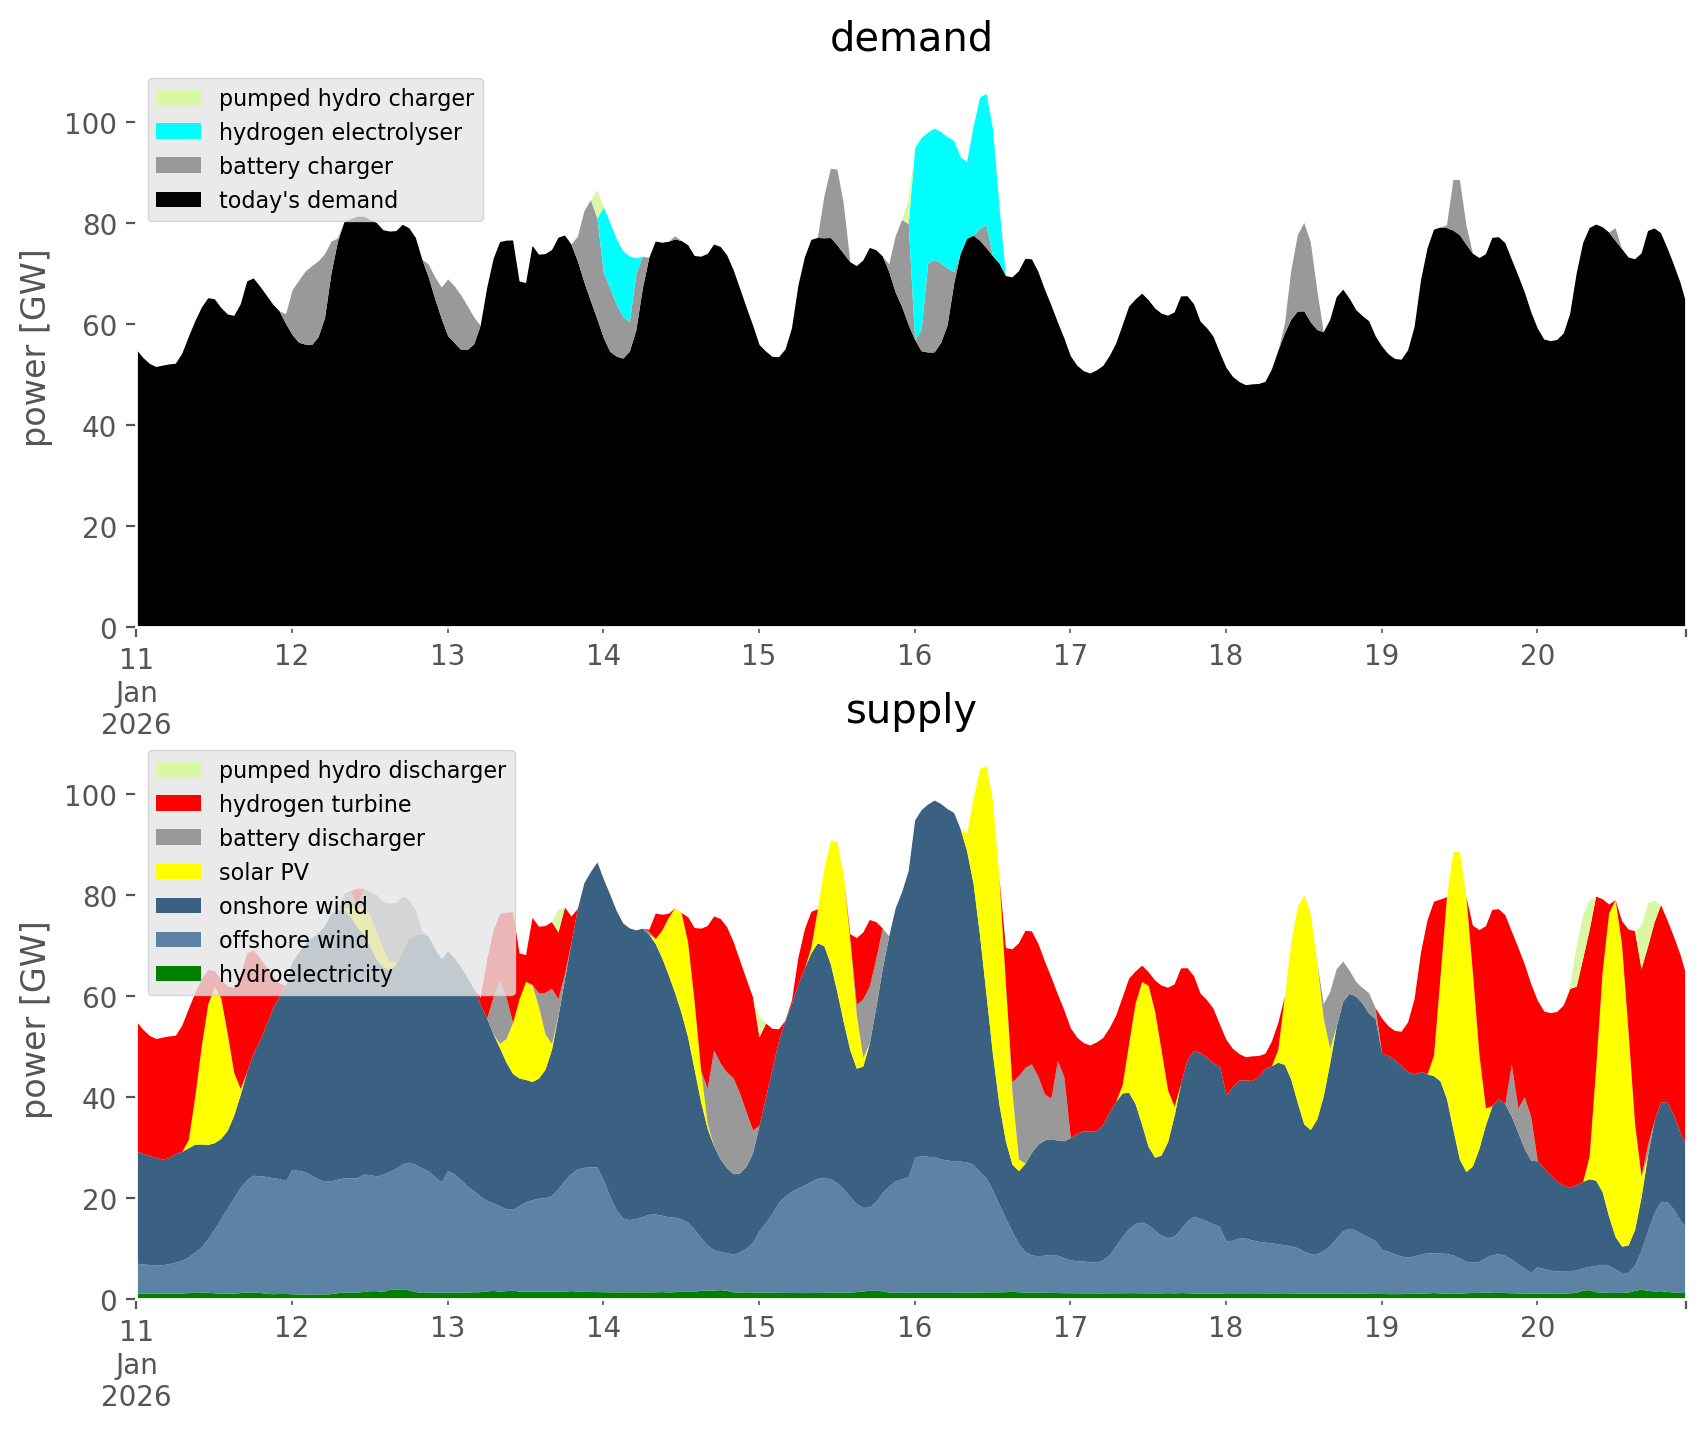
Task: Click the green hydroelectricity legend swatch
Action: 179,974
